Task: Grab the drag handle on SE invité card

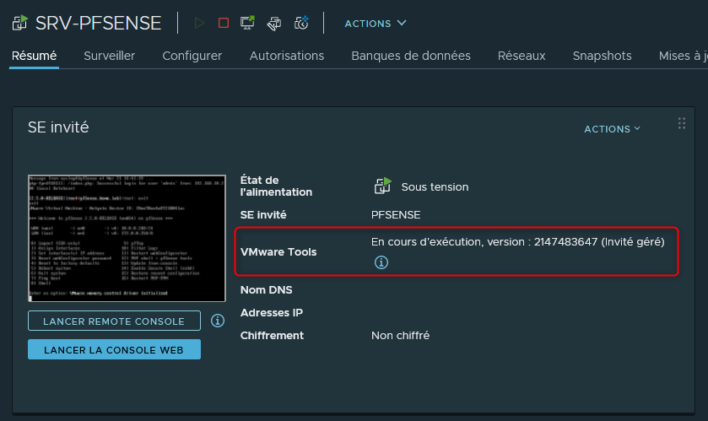Action: pyautogui.click(x=682, y=124)
